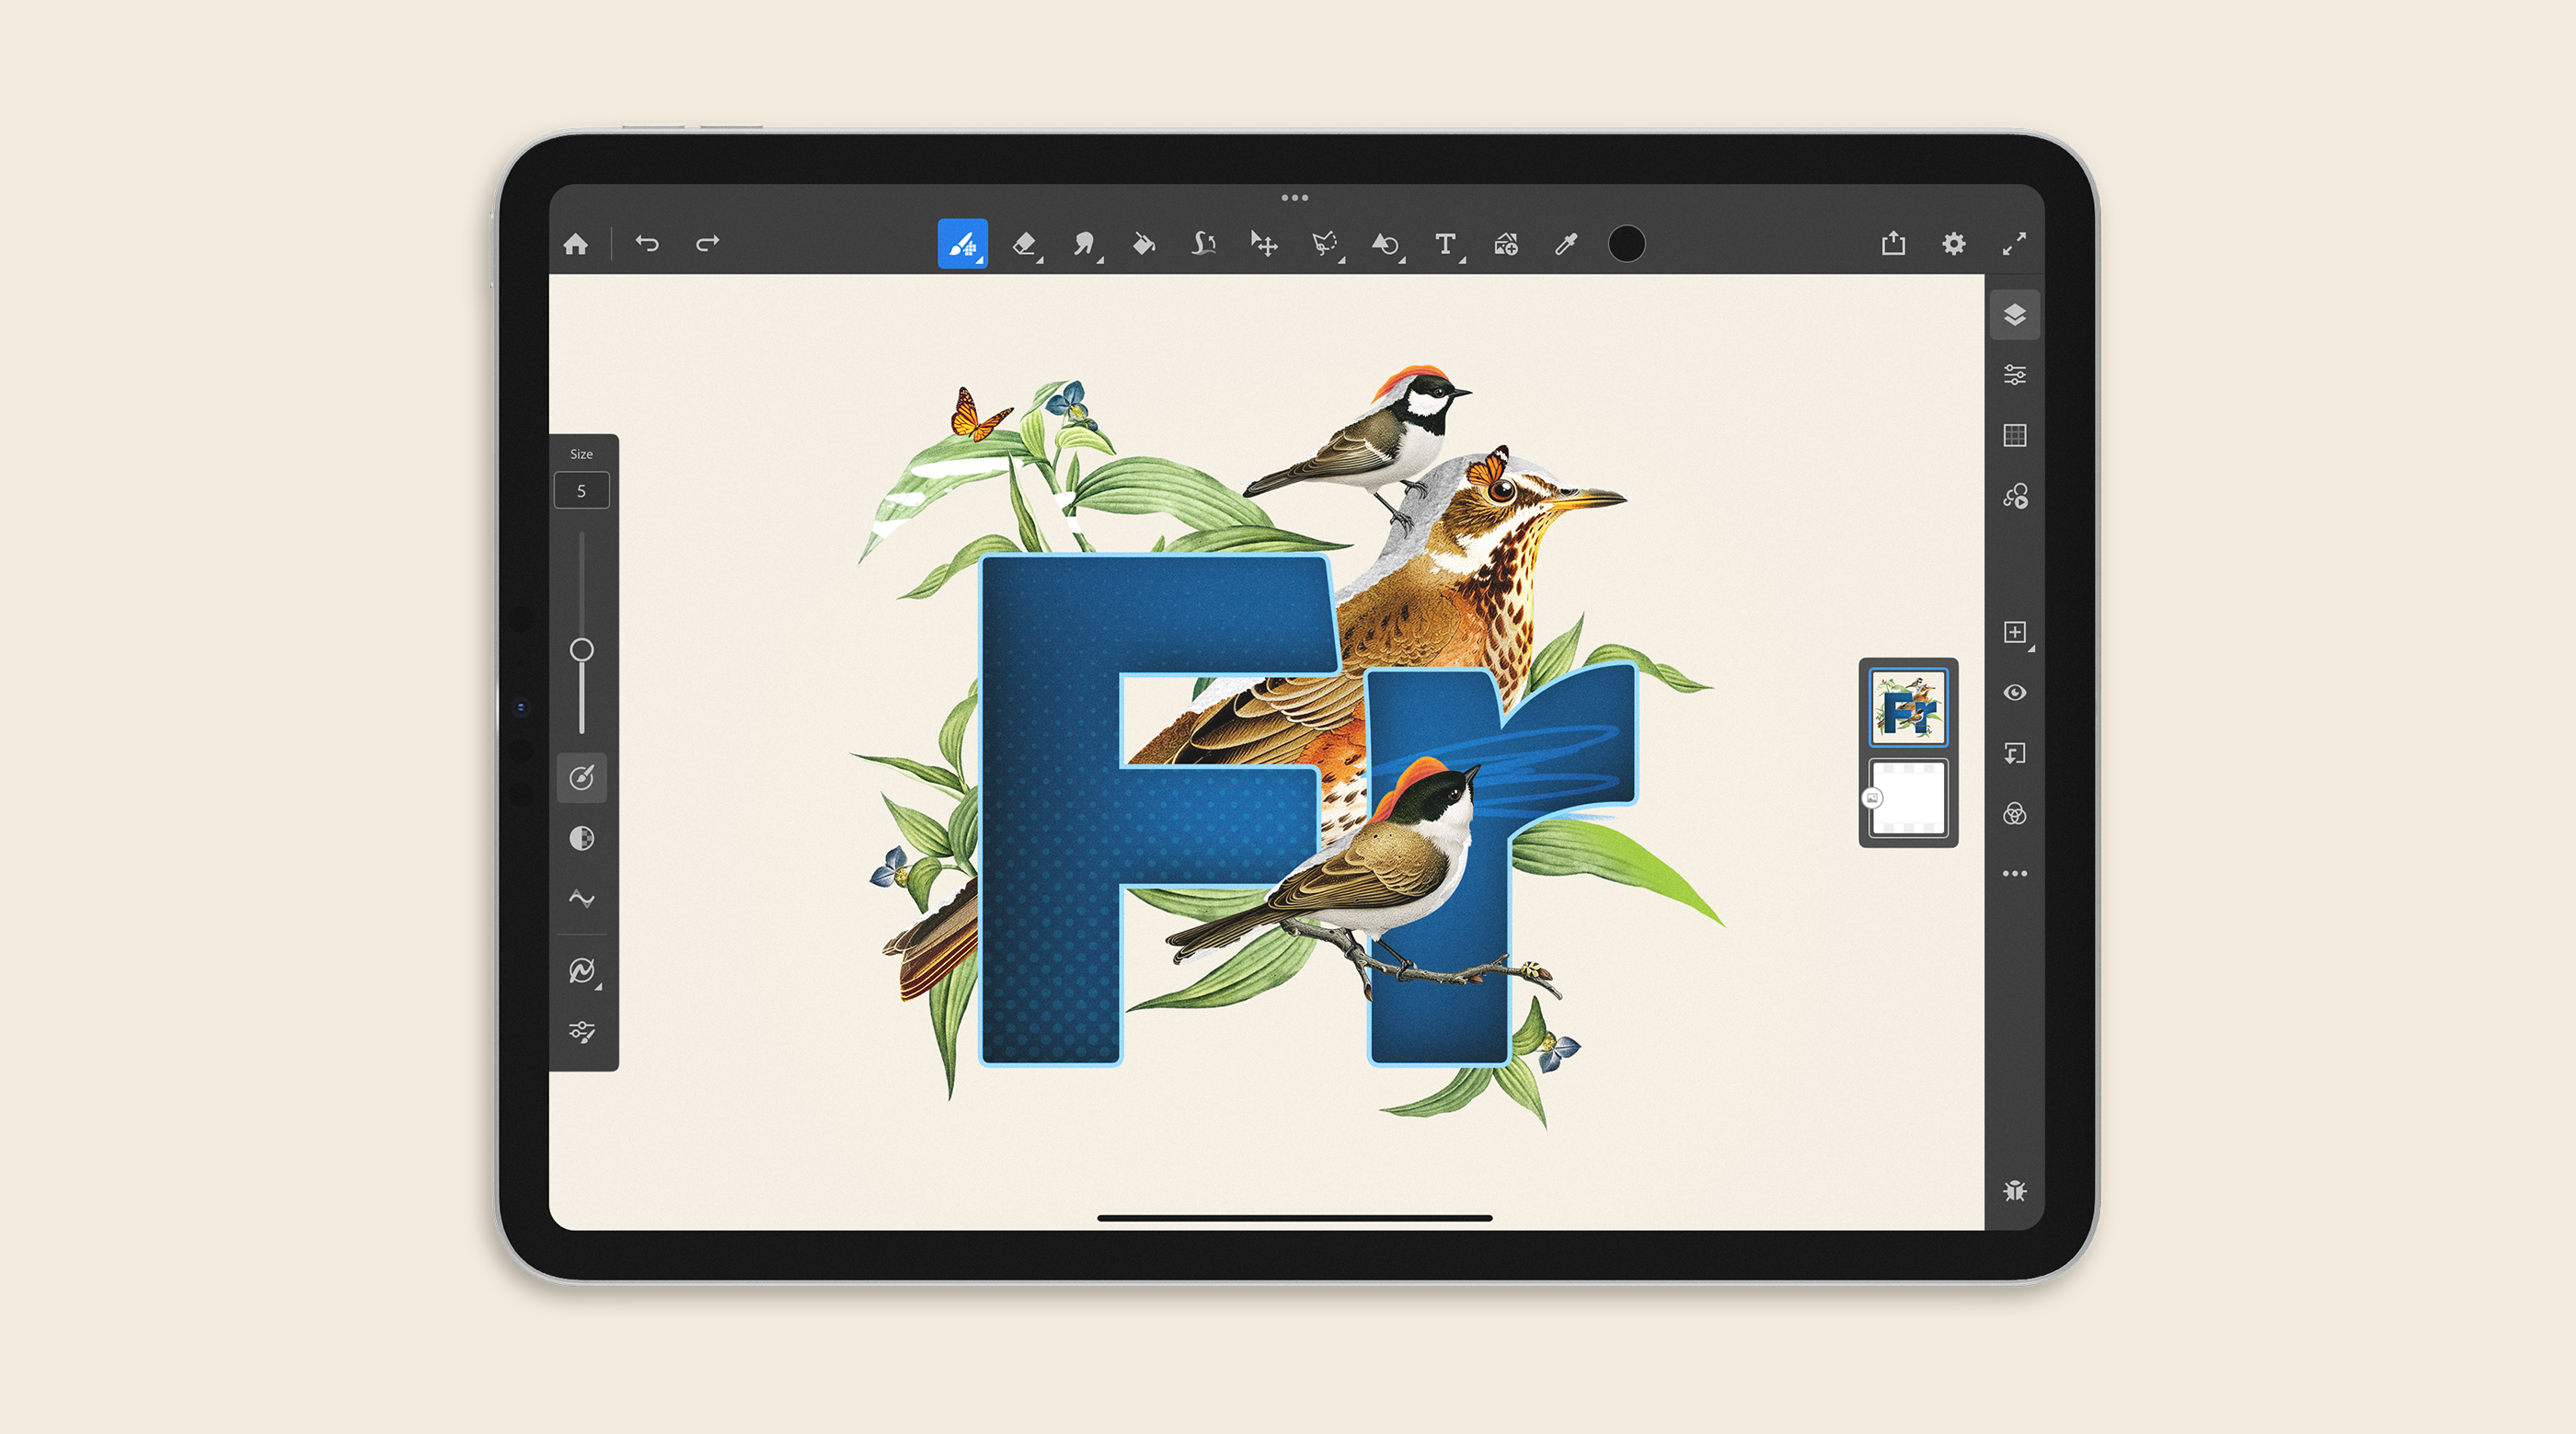Select the Transform move tool

pyautogui.click(x=1264, y=244)
